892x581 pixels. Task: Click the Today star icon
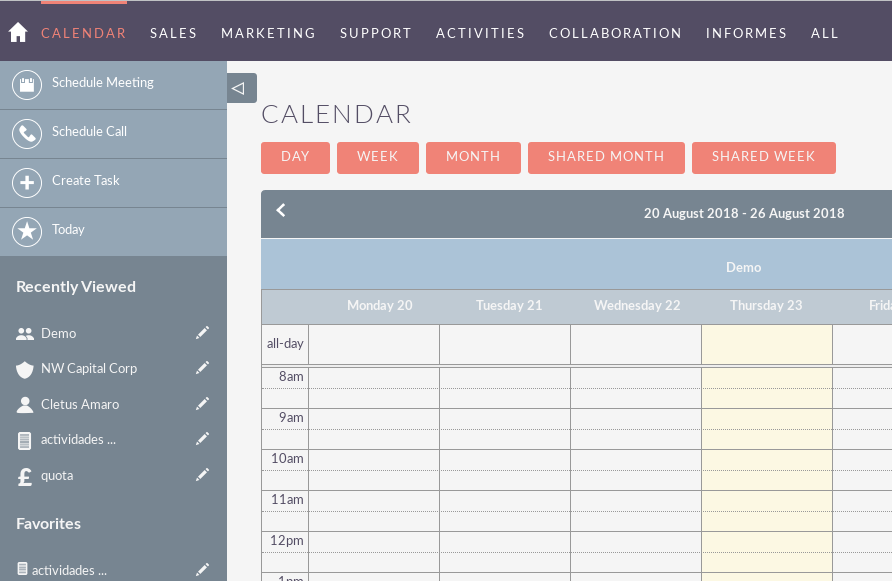pyautogui.click(x=27, y=231)
